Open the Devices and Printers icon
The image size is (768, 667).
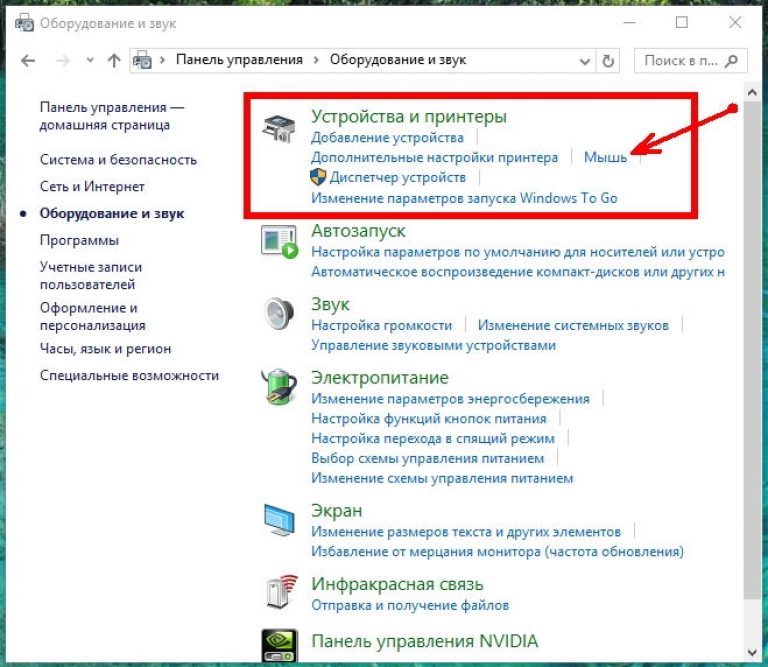[x=279, y=131]
